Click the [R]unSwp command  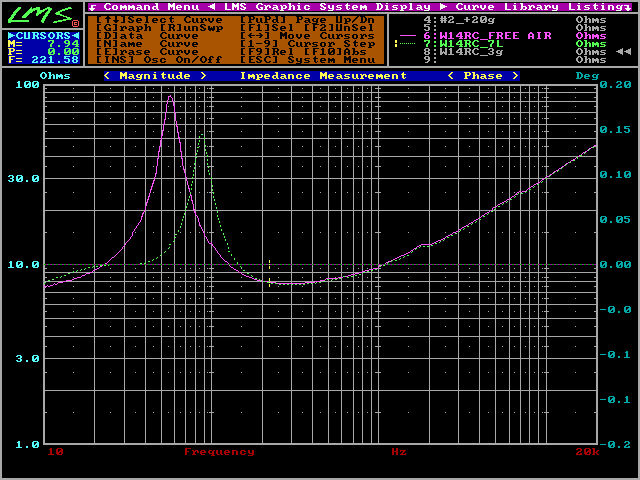[191, 28]
